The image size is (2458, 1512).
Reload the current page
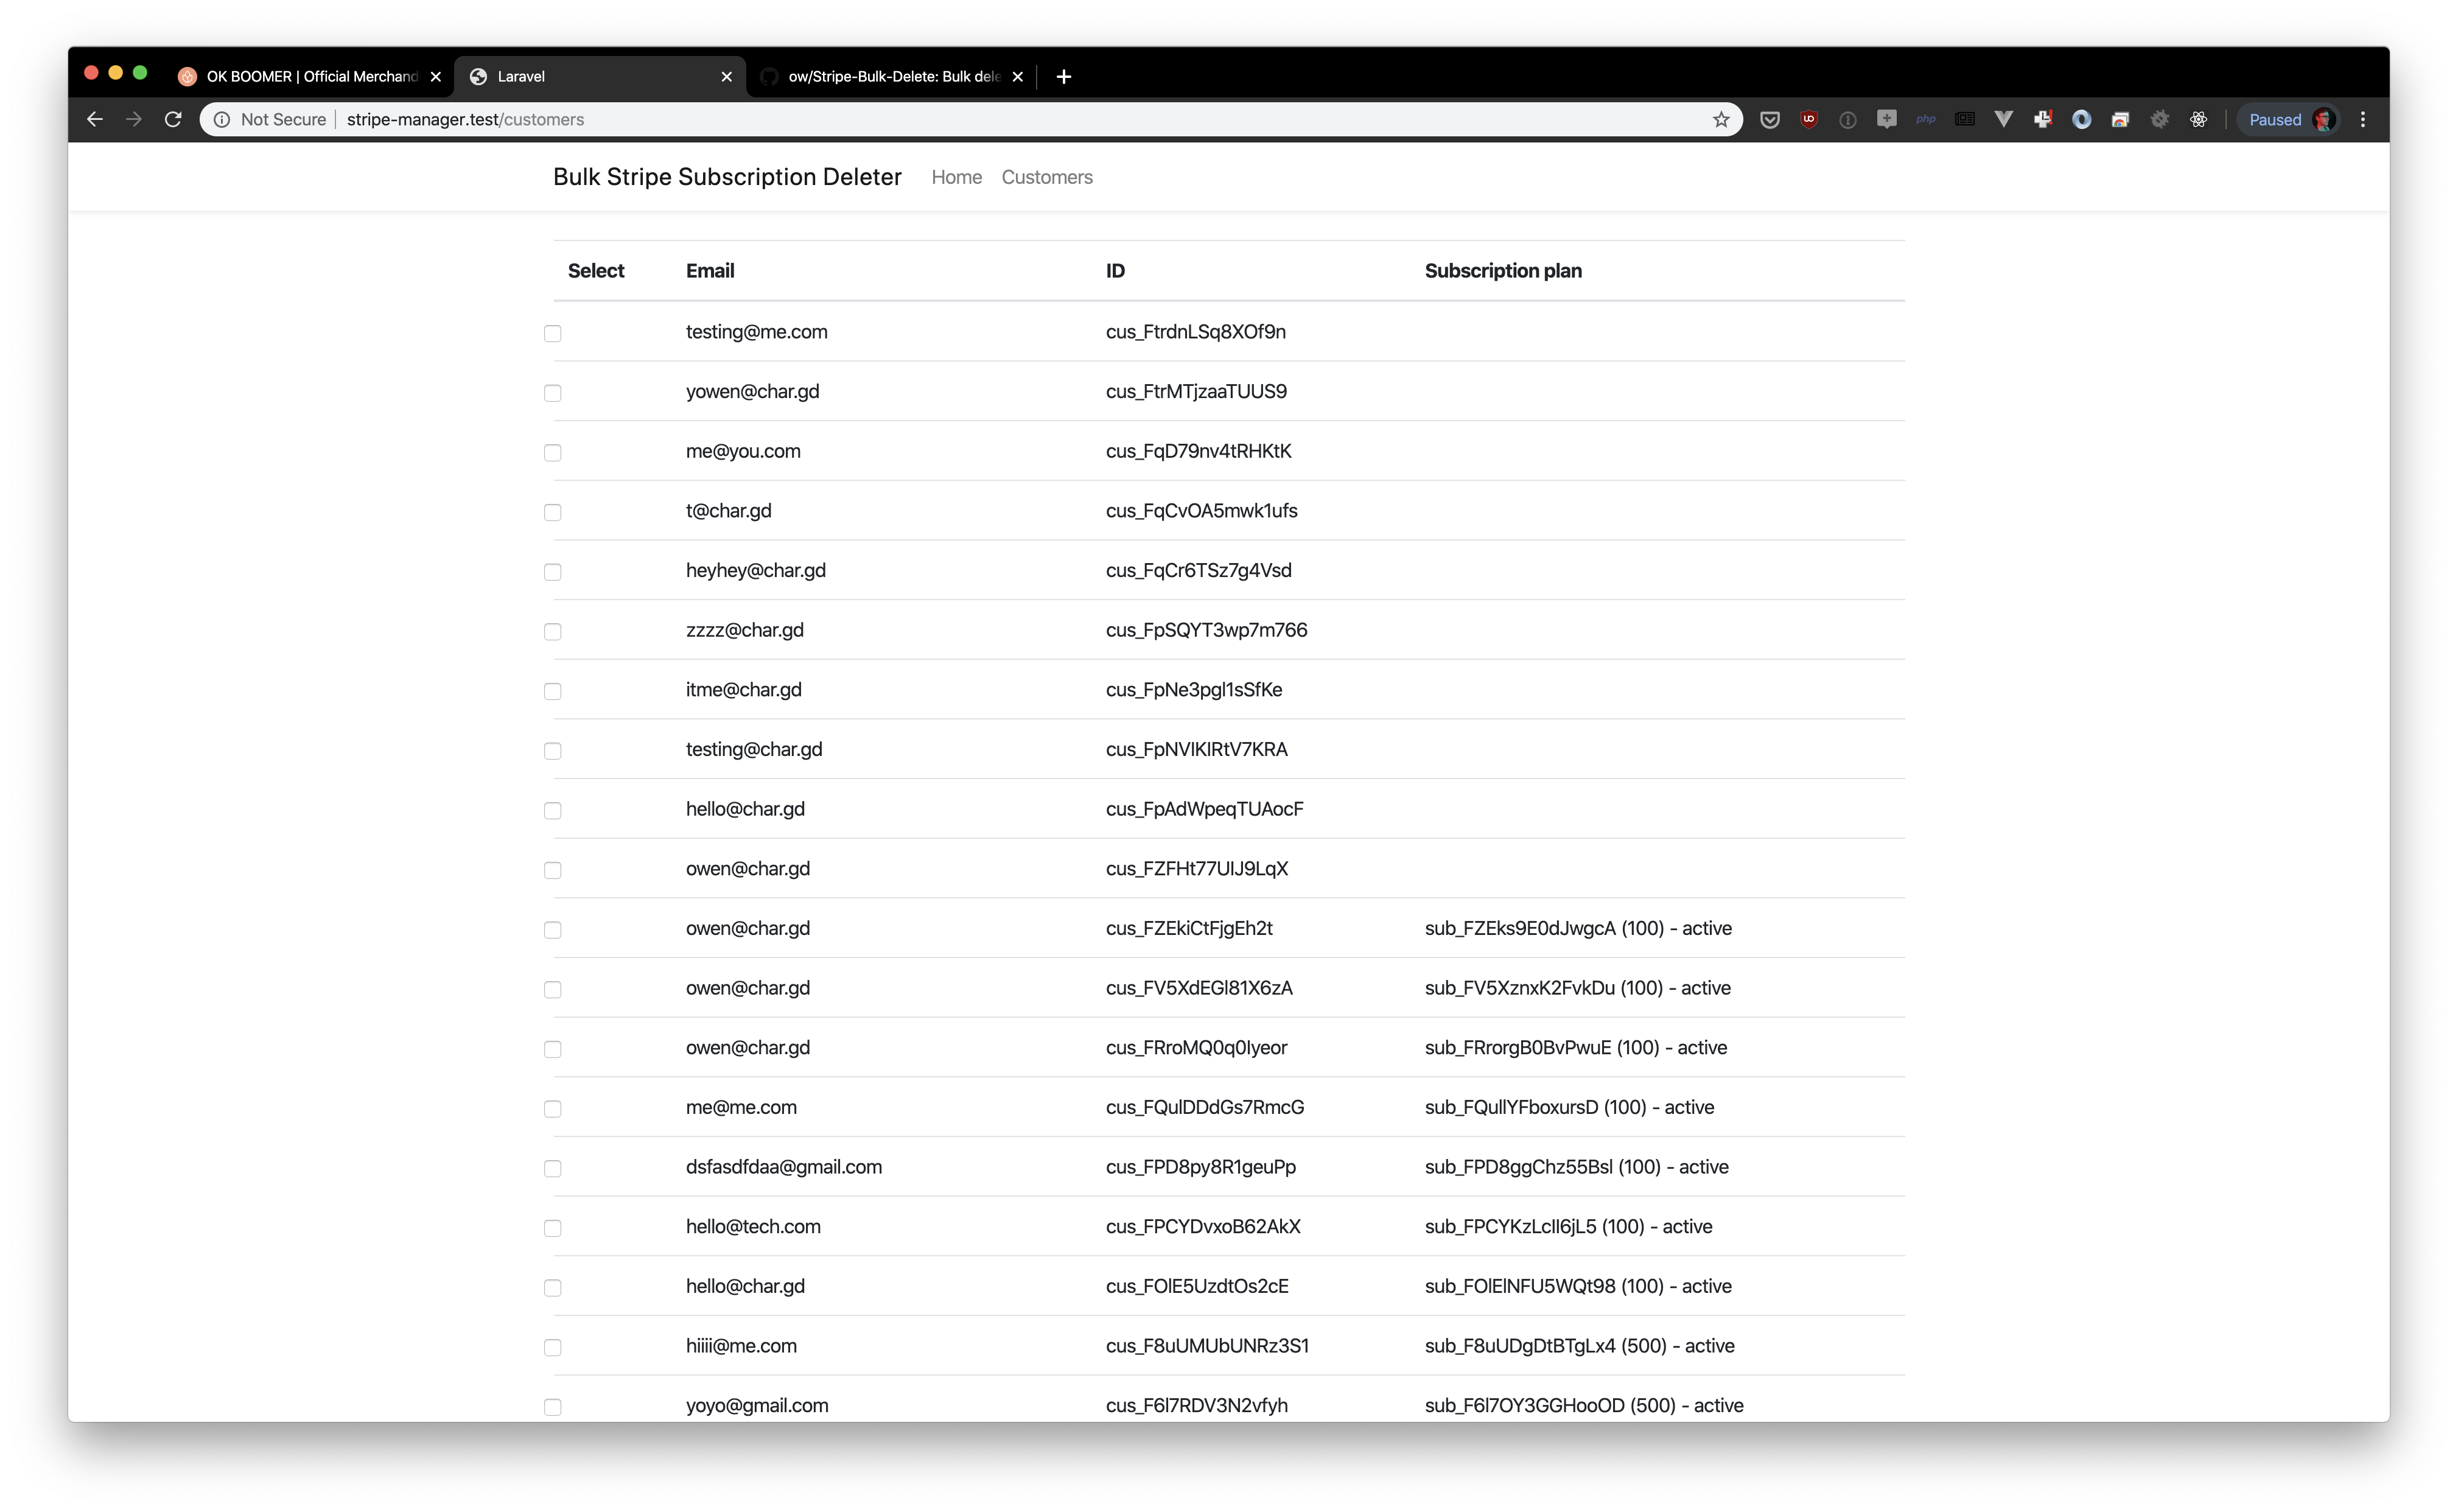173,120
